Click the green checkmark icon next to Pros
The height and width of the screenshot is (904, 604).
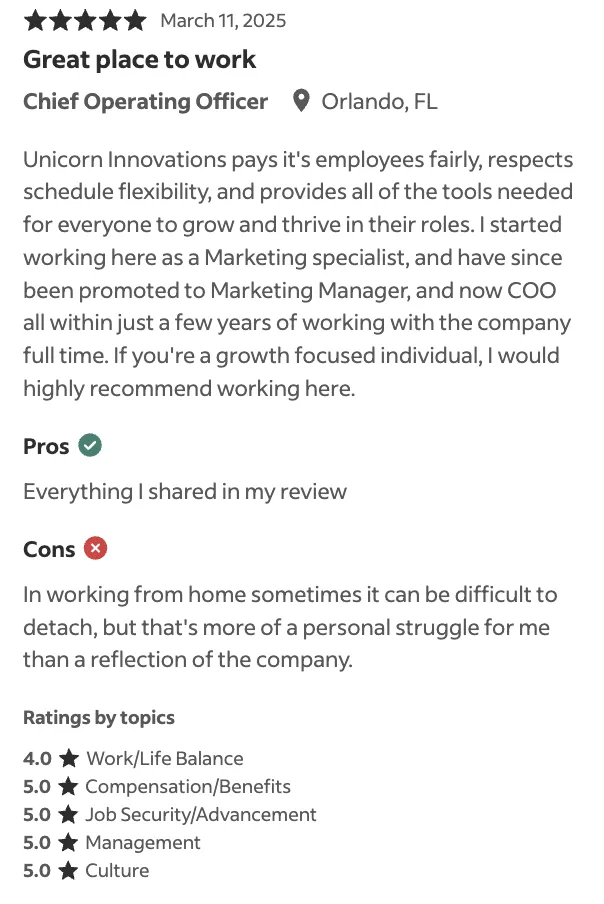(x=90, y=445)
